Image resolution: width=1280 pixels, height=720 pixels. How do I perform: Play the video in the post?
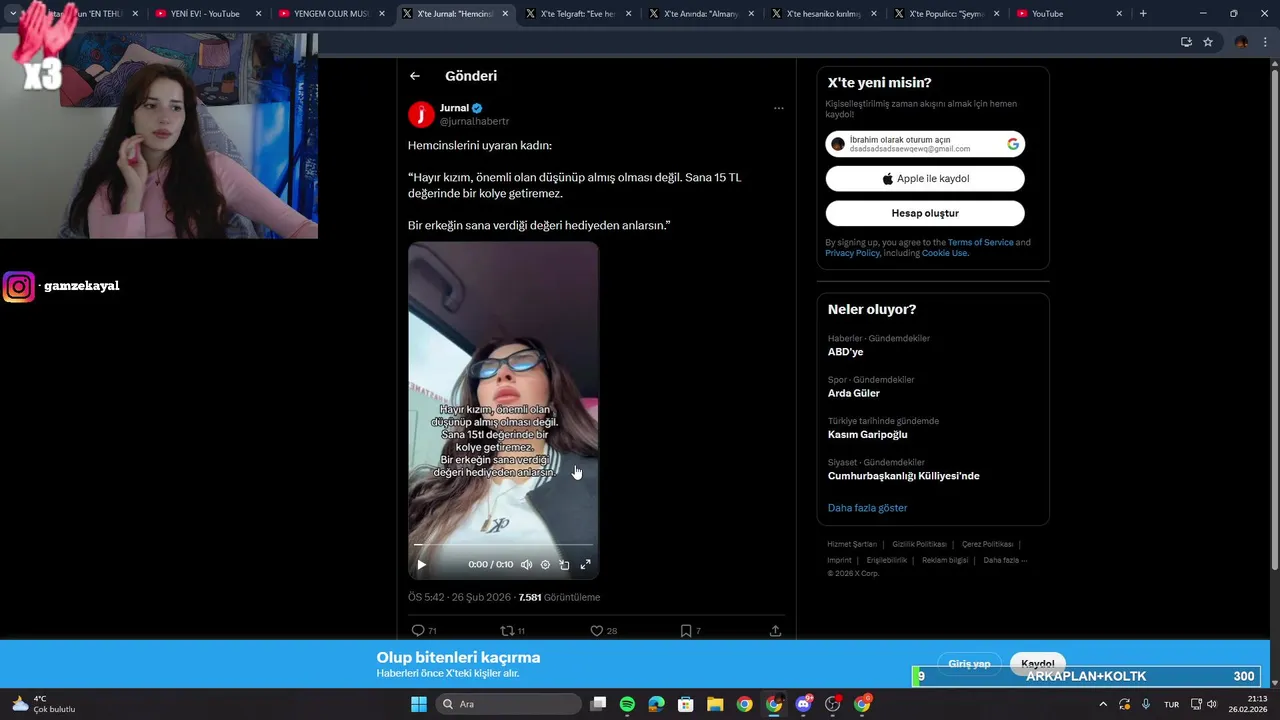pos(421,565)
